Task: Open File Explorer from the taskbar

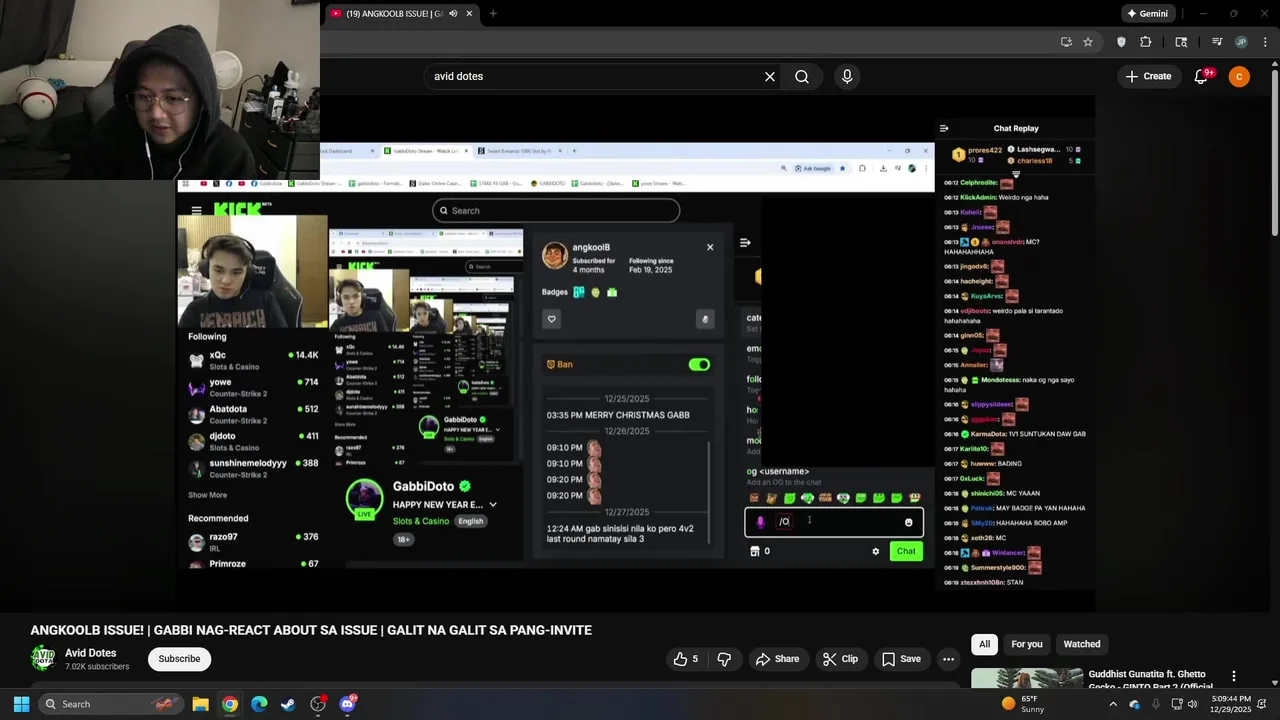Action: click(200, 704)
